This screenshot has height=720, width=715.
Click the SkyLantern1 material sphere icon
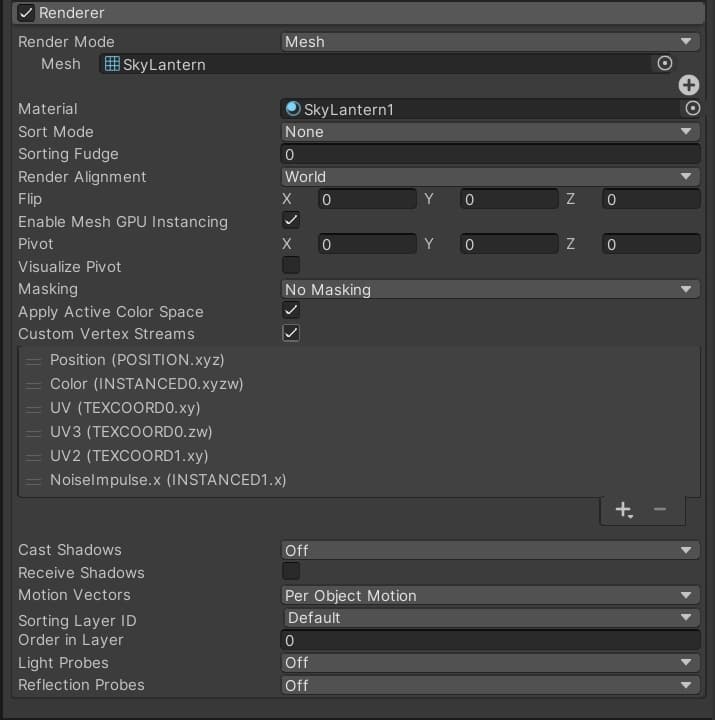click(293, 109)
